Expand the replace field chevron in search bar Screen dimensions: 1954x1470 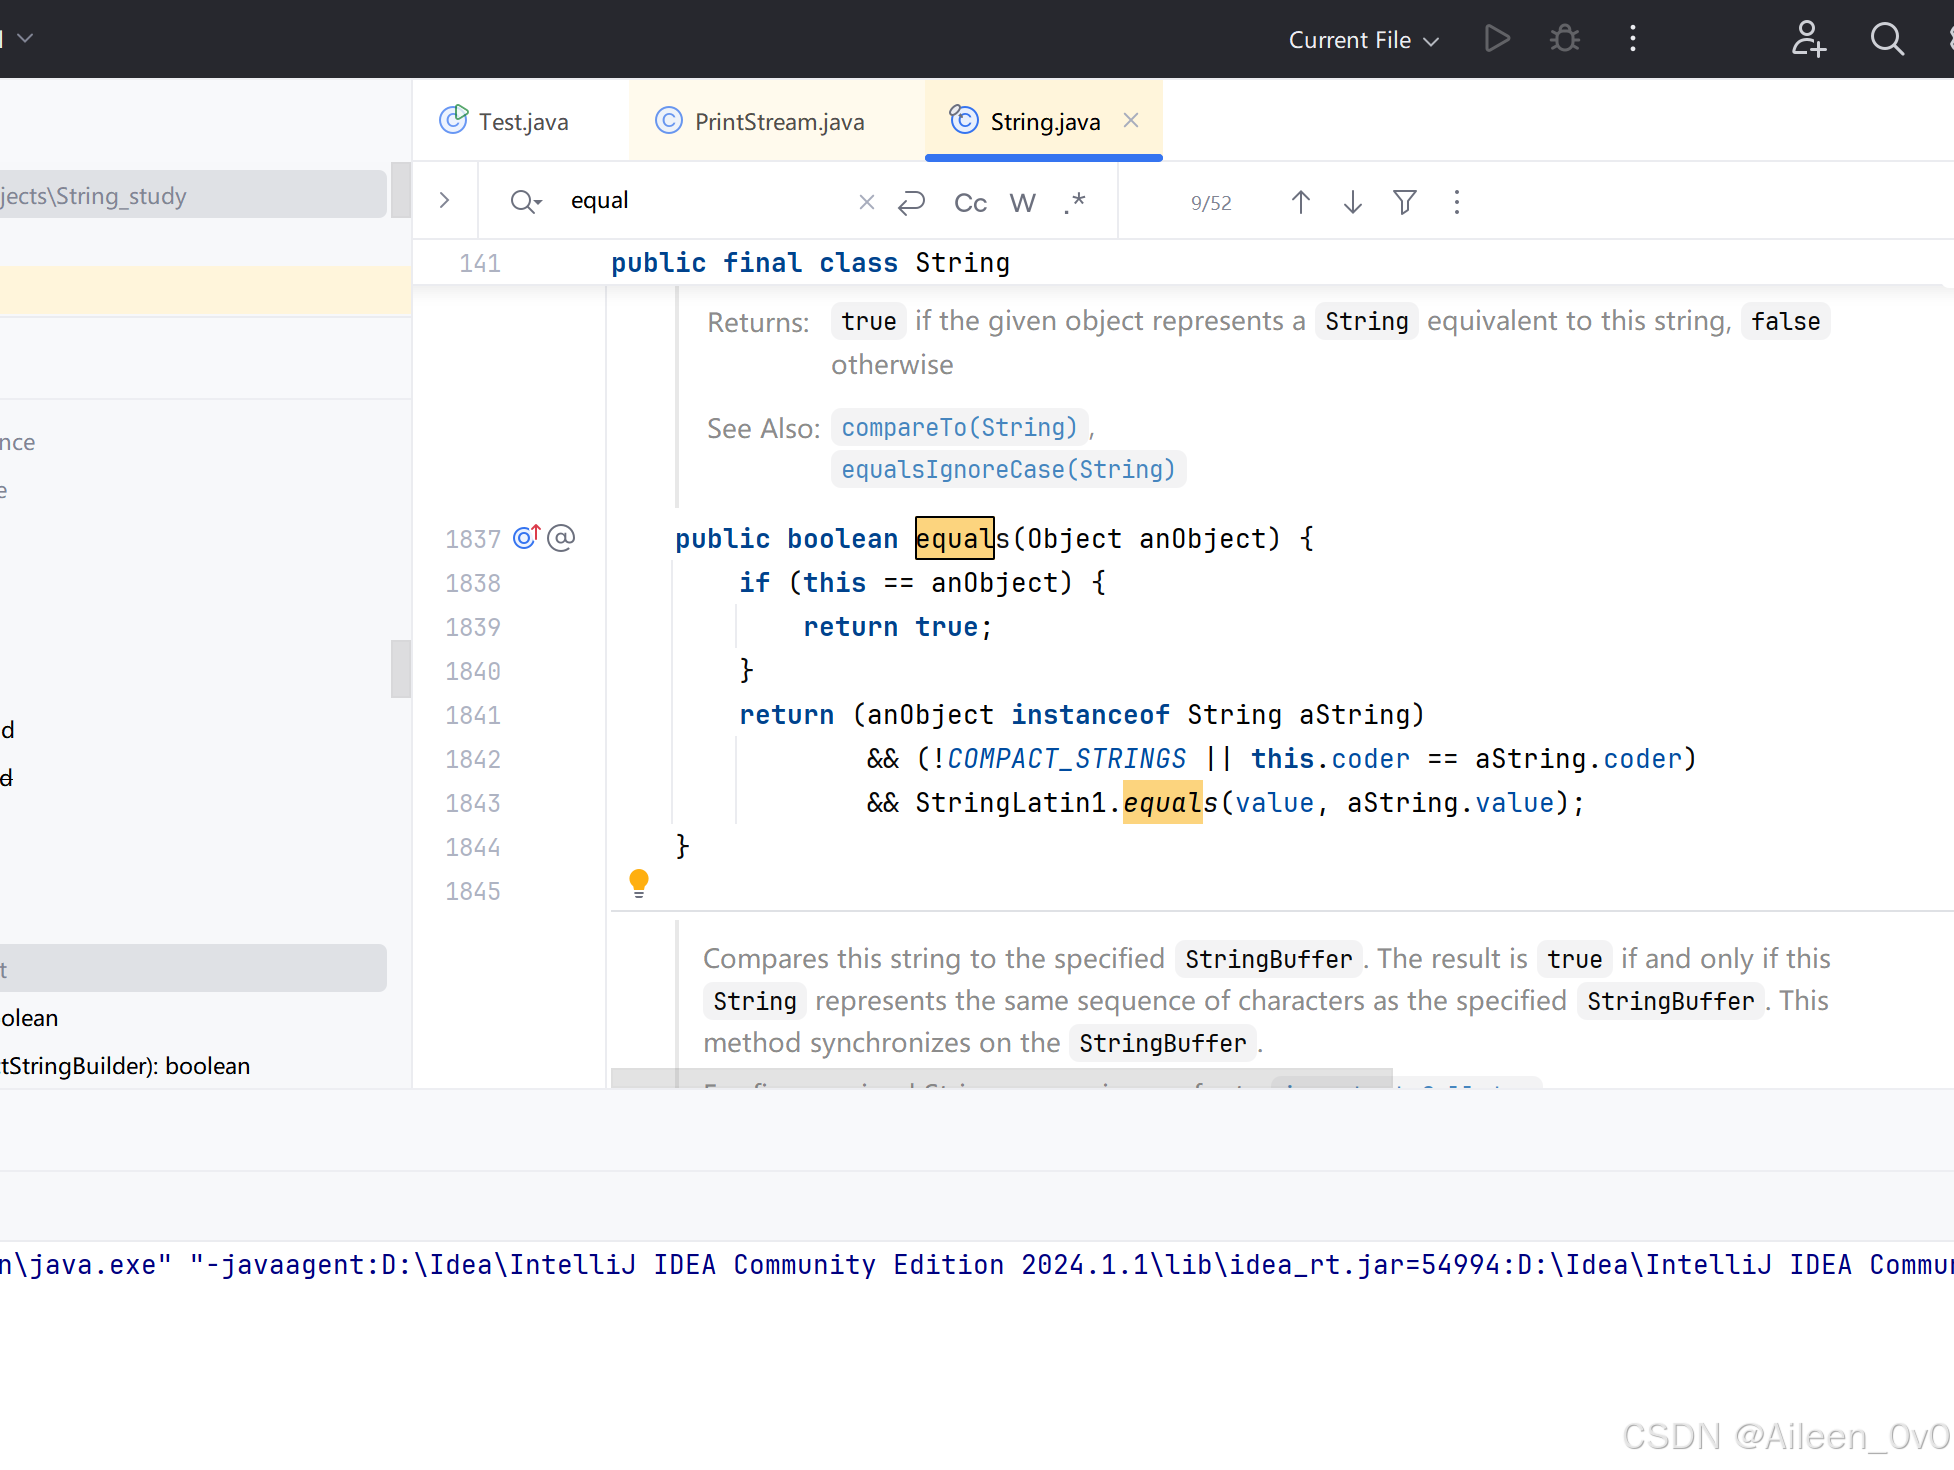click(444, 201)
